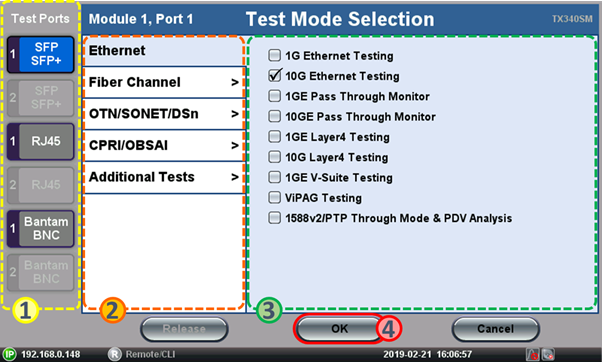Viewport: 602px width, 362px height.
Task: Select the disabled SFP SFP+ port 2
Action: (x=40, y=98)
